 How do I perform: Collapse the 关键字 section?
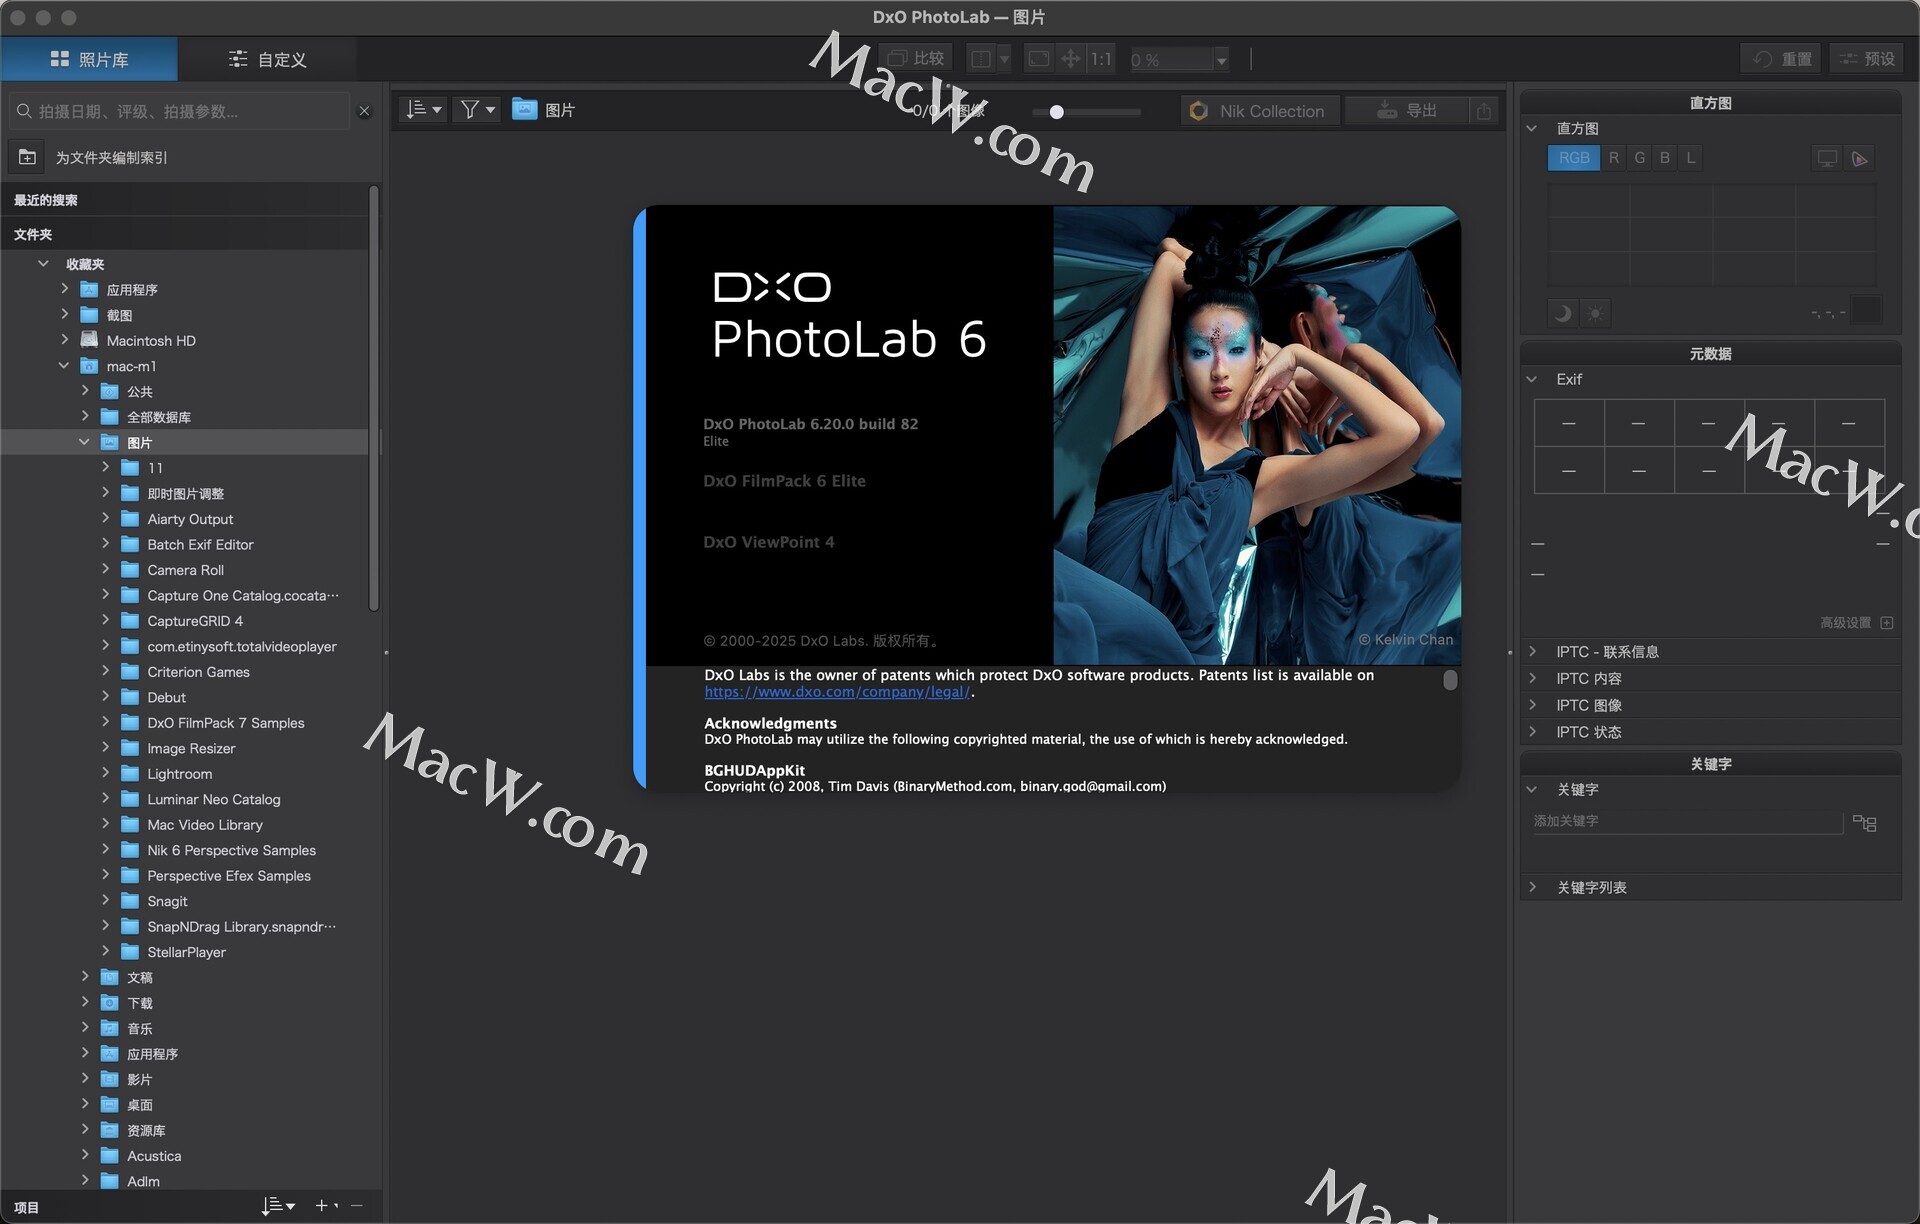[x=1531, y=789]
